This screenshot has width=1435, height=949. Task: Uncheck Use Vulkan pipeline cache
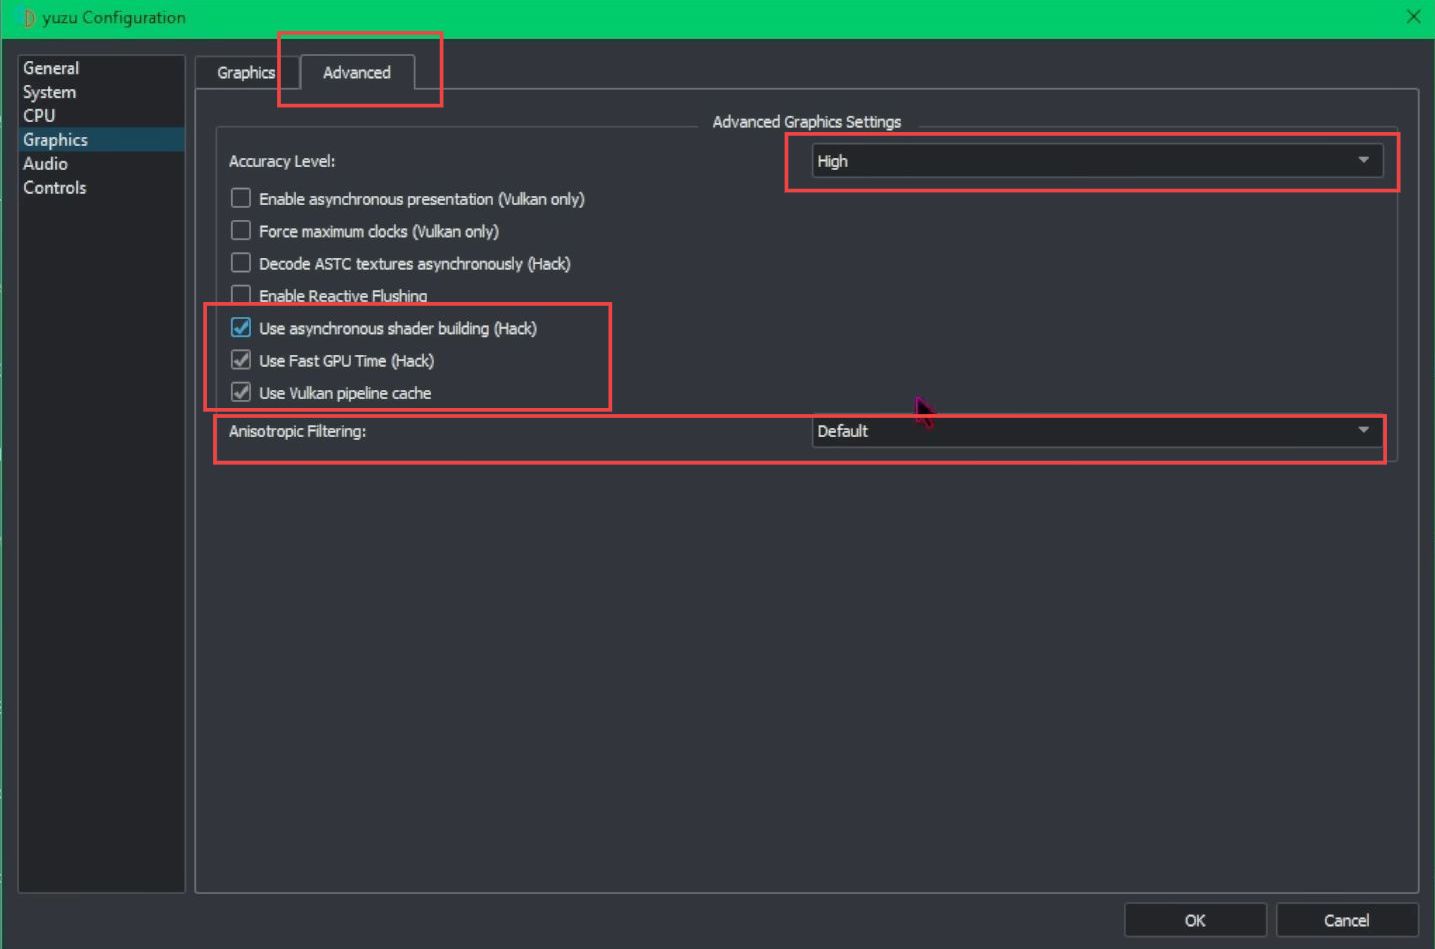coord(241,392)
